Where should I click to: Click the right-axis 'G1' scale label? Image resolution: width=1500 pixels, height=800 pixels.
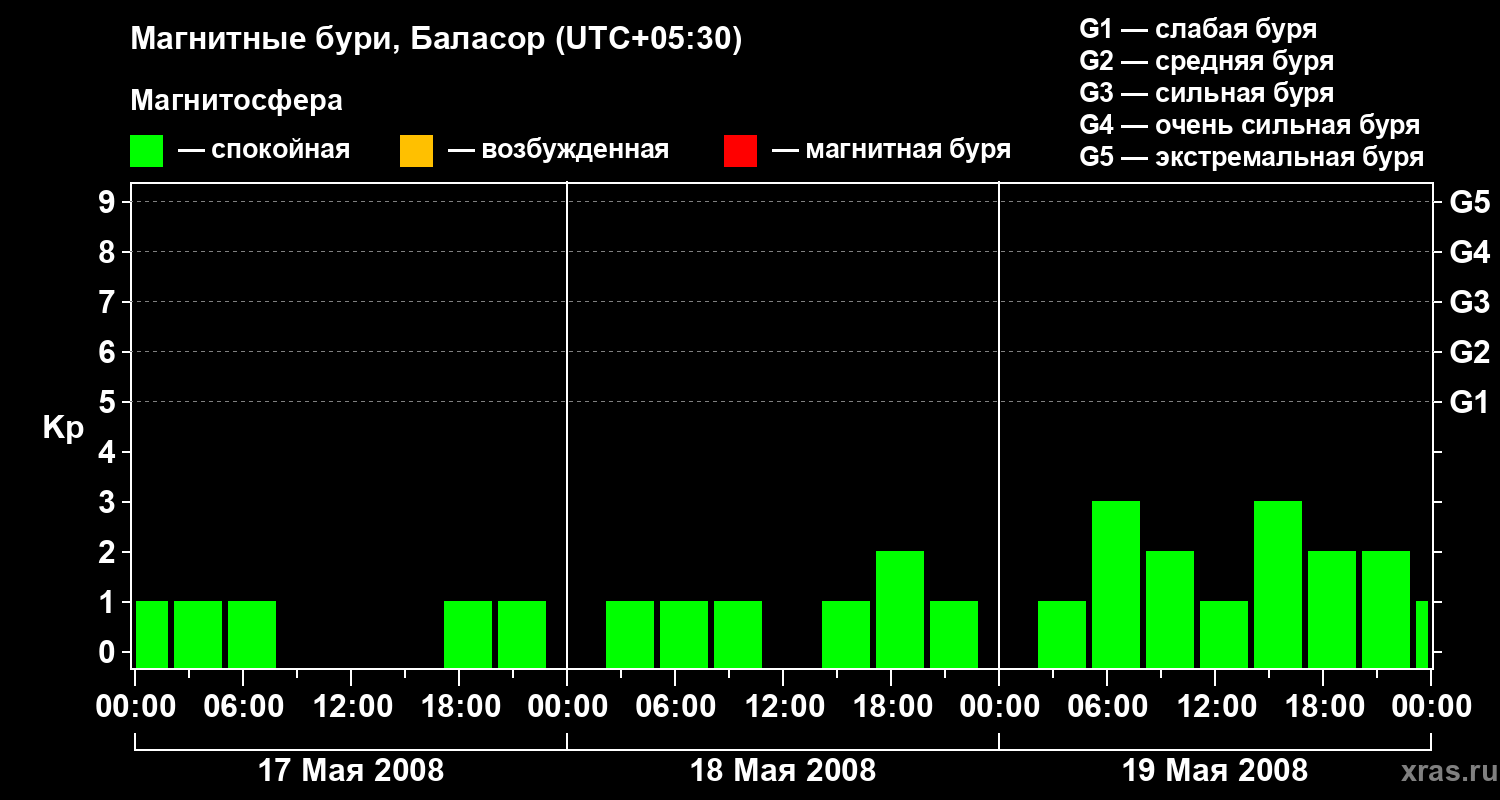click(x=1469, y=402)
